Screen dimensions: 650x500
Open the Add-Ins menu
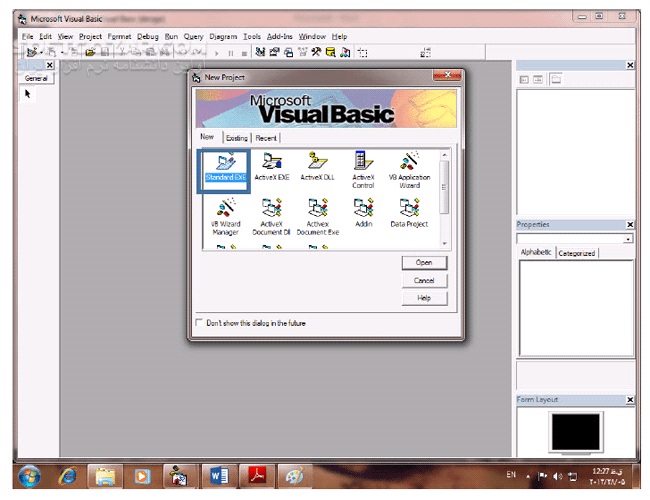280,36
